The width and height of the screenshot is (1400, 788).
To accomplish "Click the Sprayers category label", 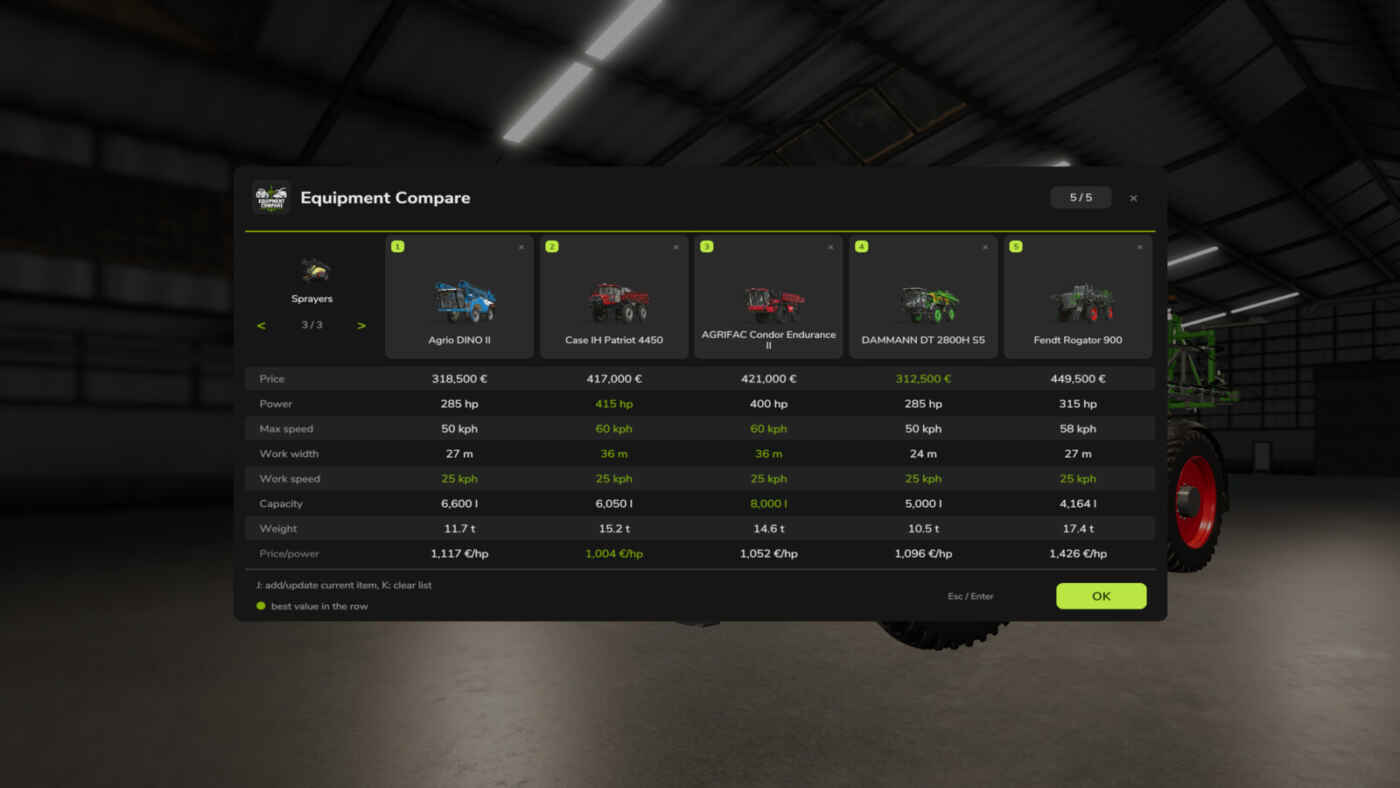I will (x=312, y=299).
